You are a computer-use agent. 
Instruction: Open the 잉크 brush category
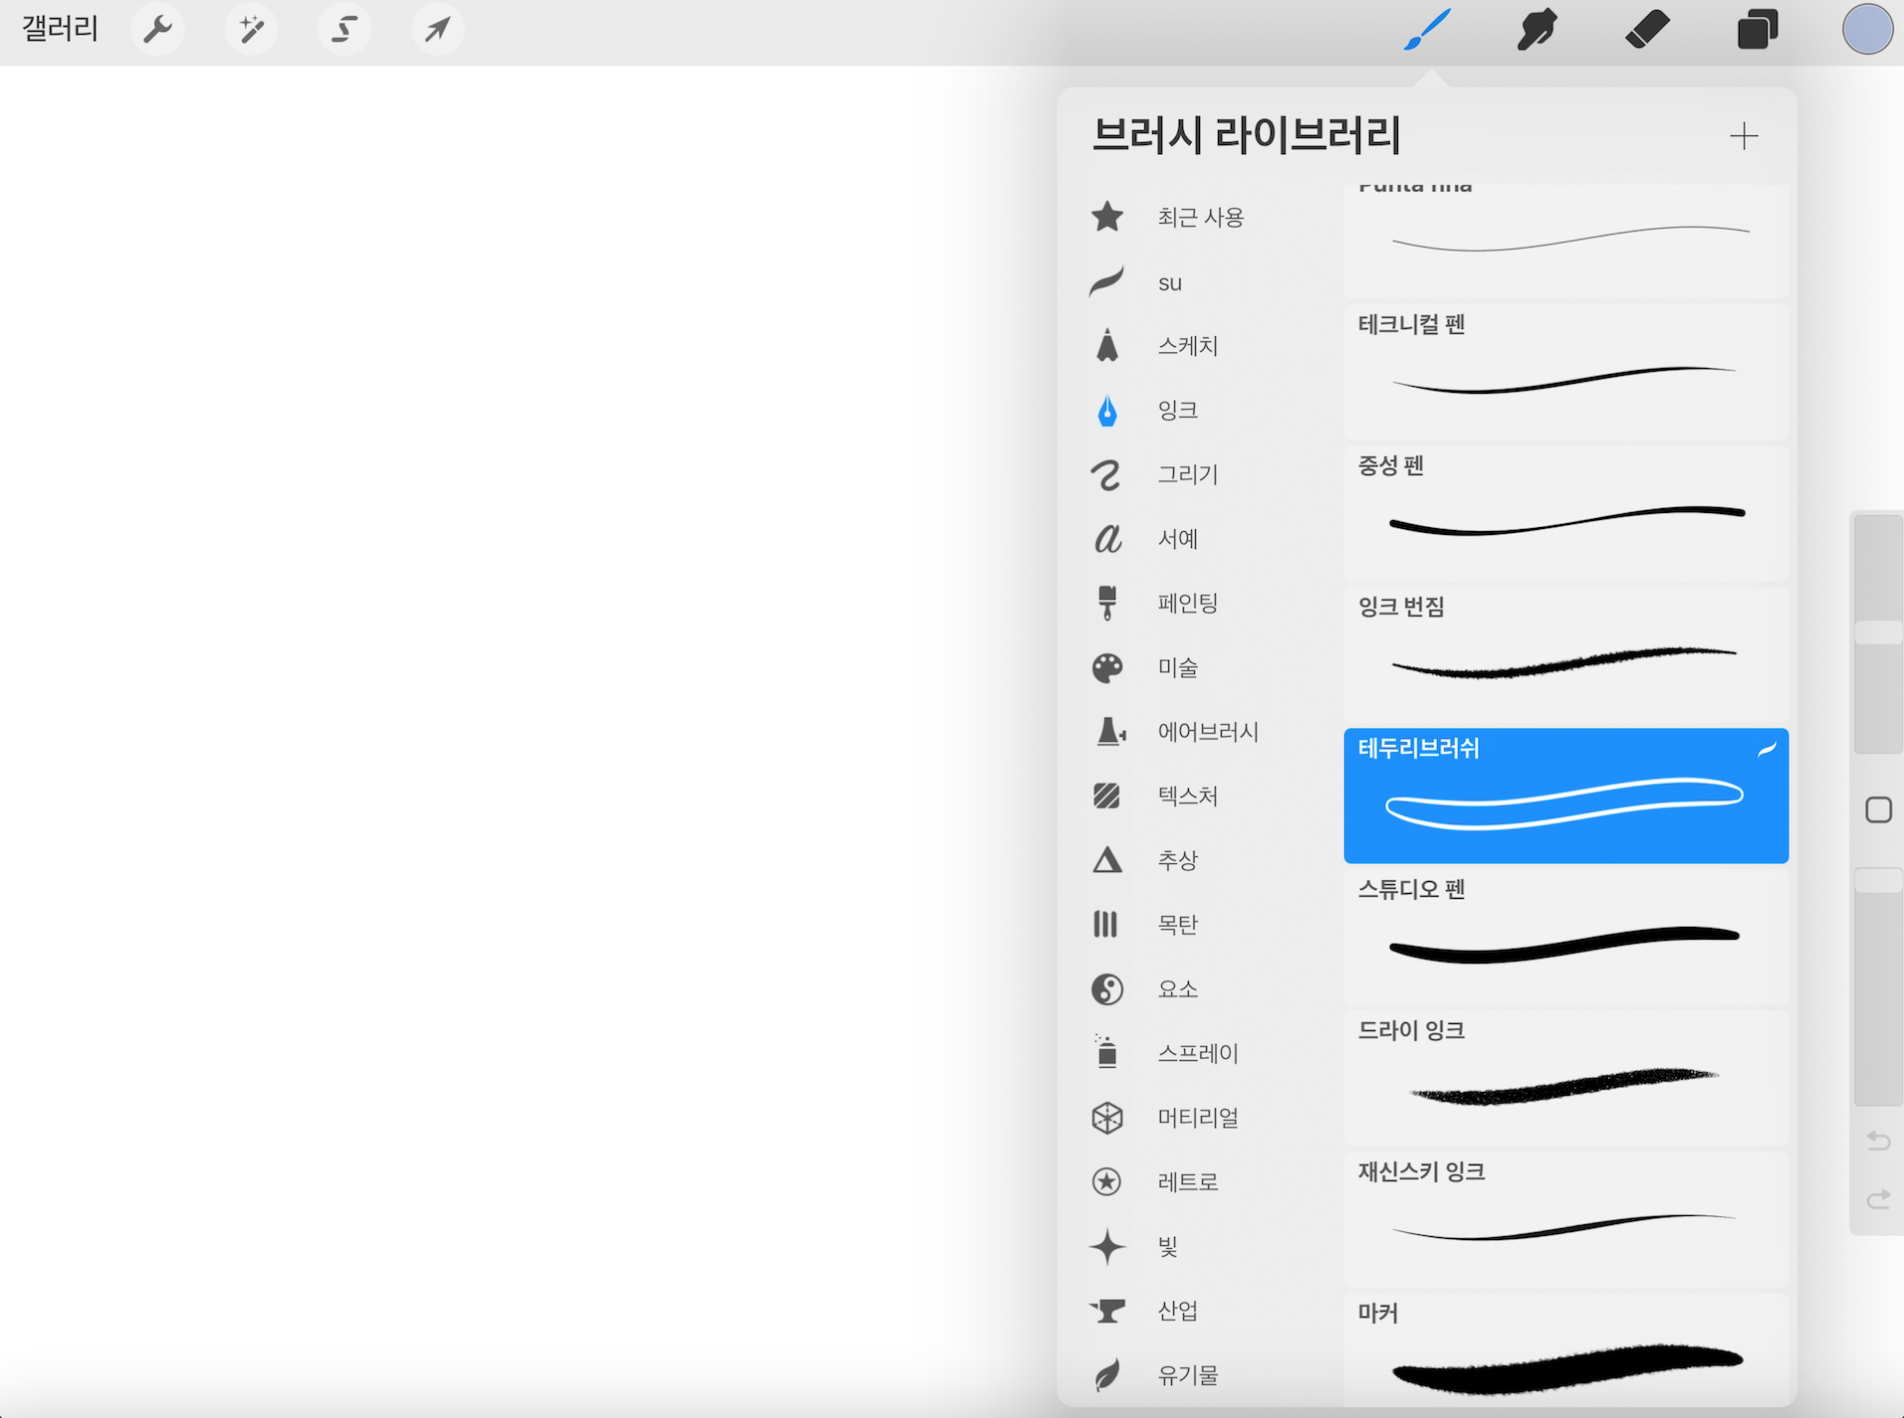1200,410
